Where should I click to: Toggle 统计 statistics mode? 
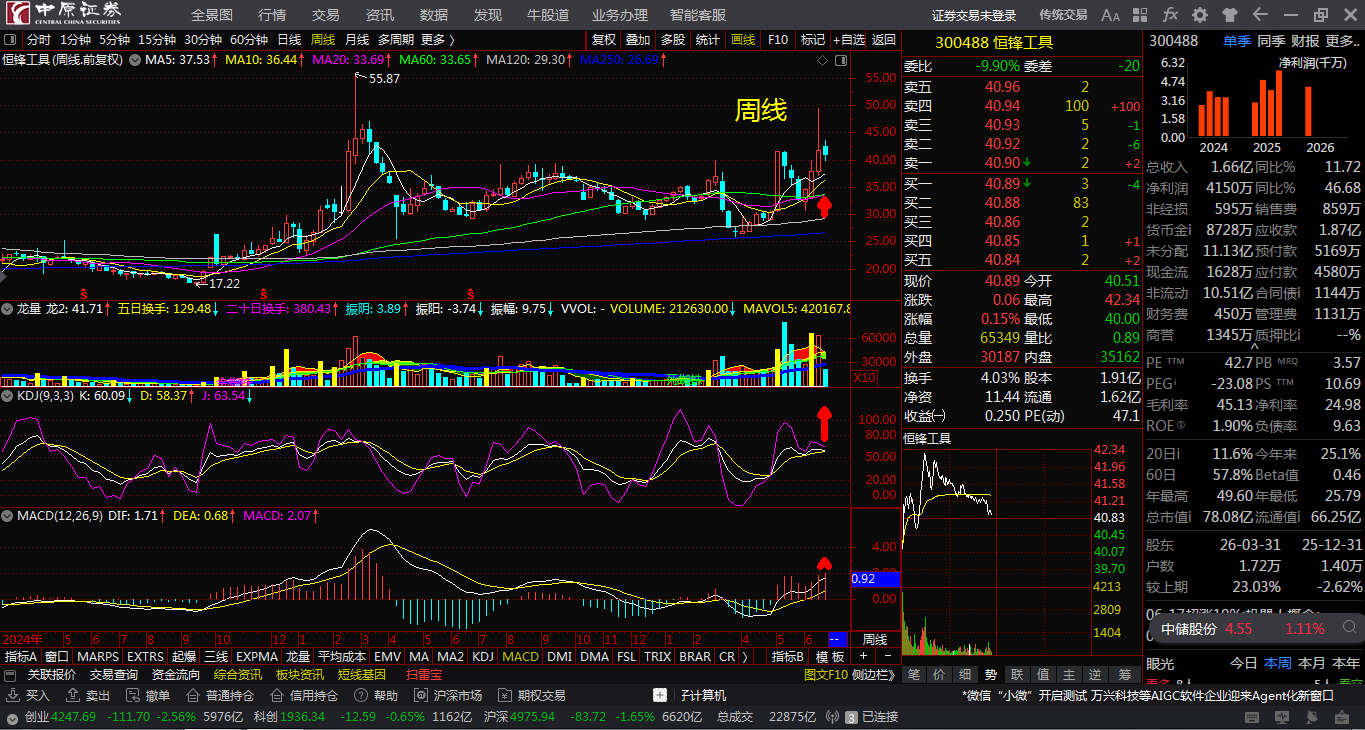708,40
